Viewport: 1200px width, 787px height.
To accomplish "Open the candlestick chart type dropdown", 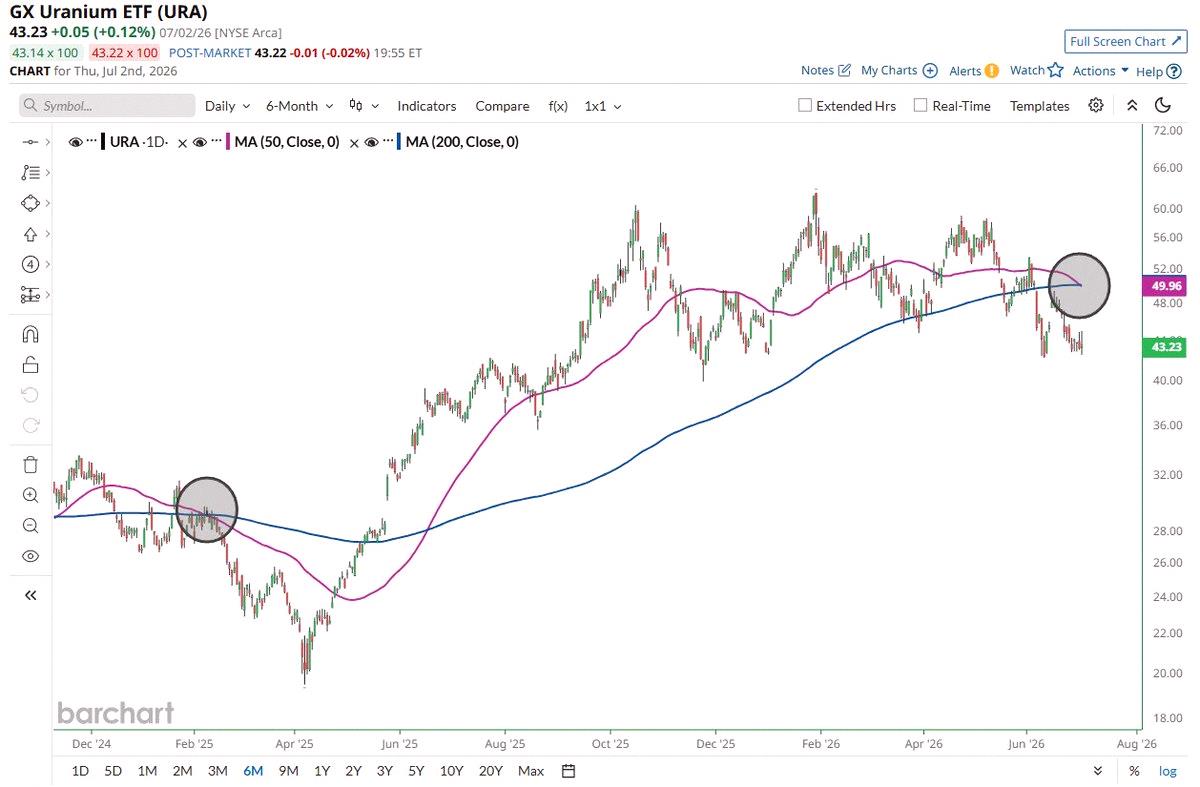I will (x=364, y=105).
